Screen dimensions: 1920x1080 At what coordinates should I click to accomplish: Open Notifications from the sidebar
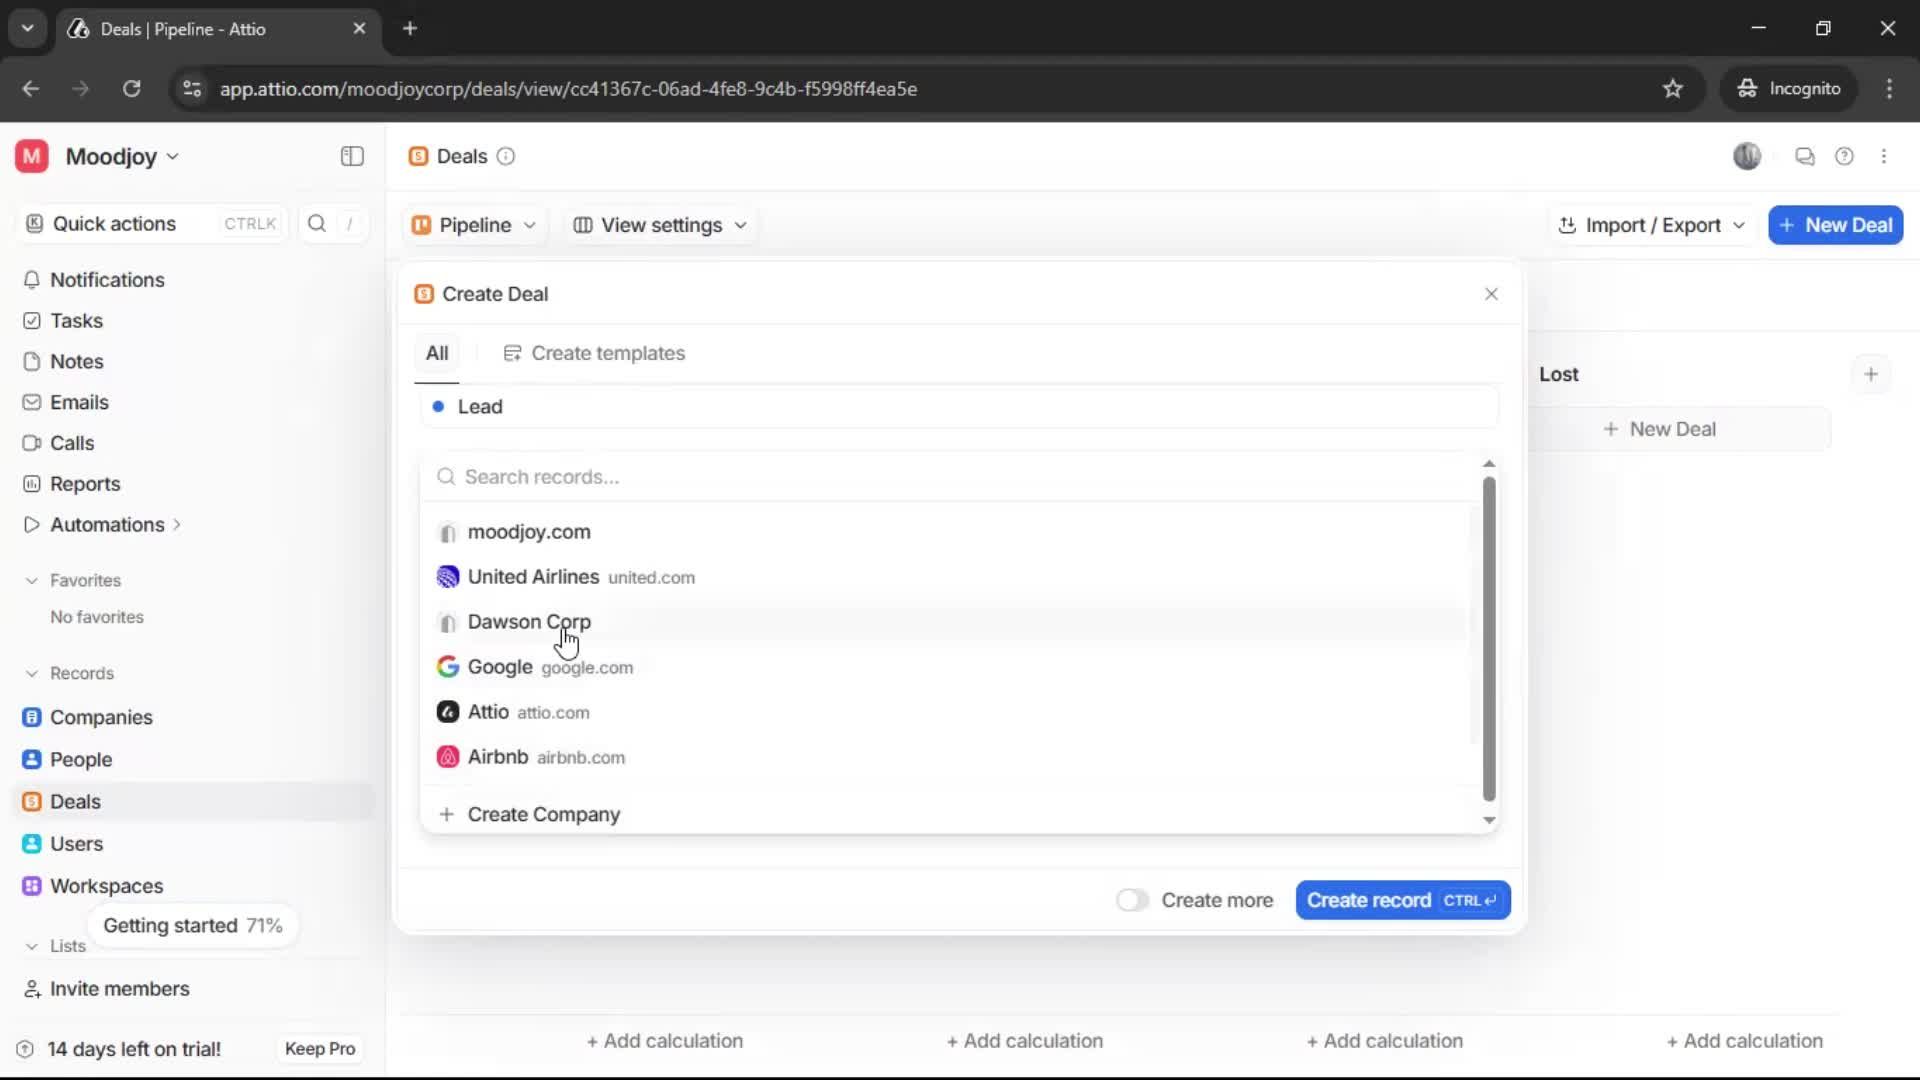tap(107, 280)
